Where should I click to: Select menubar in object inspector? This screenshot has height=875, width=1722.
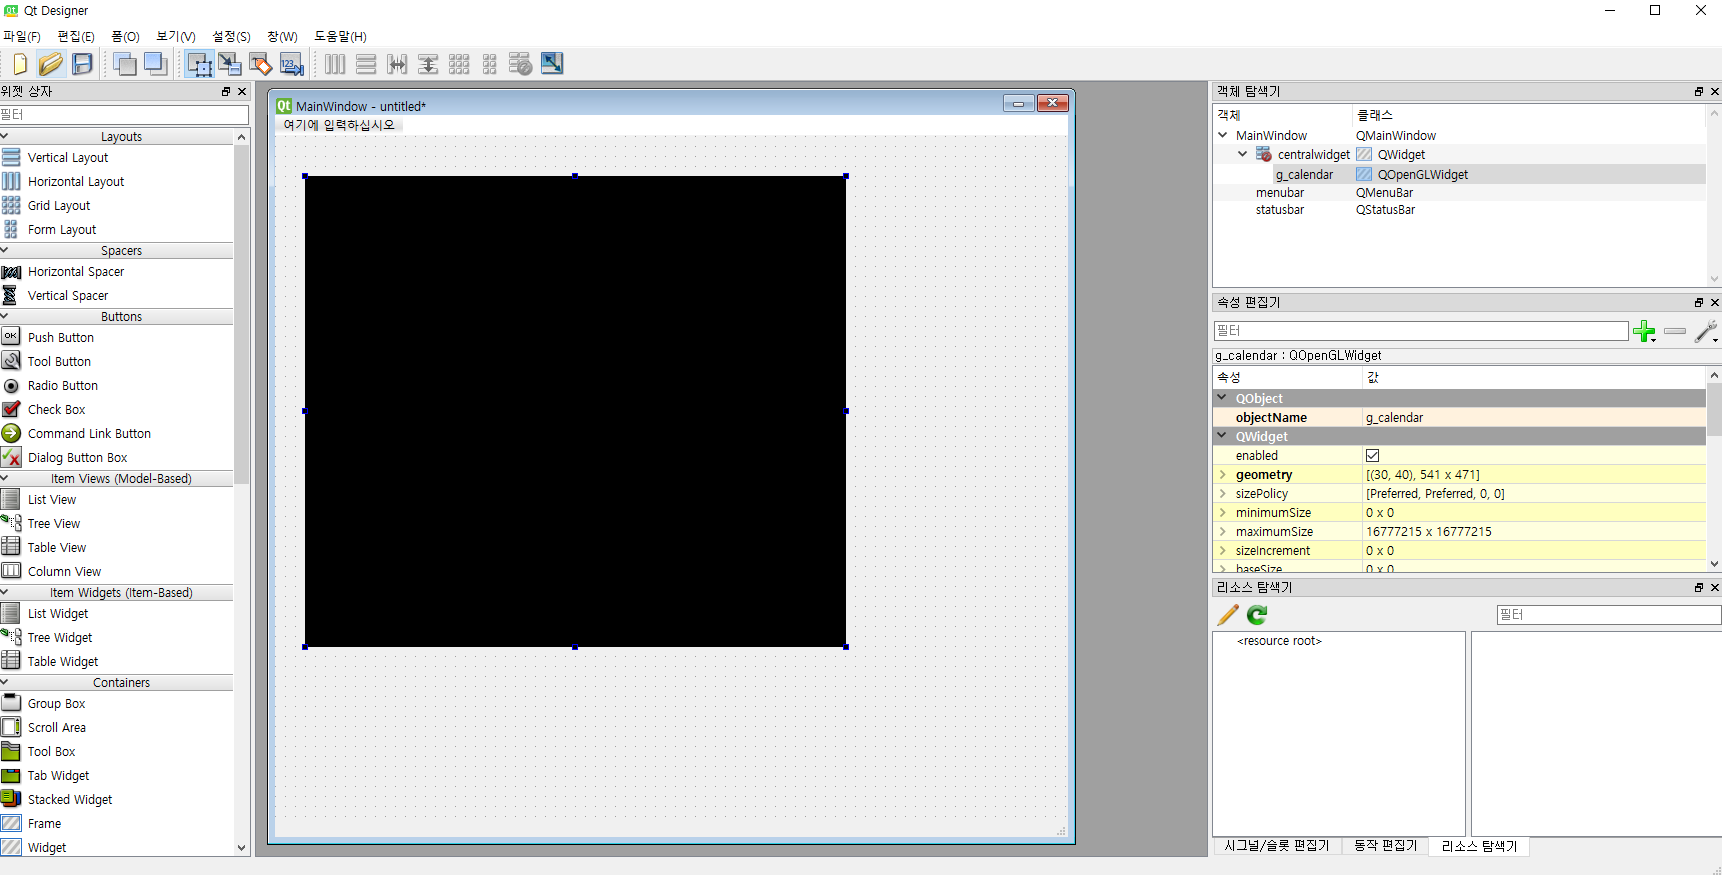pyautogui.click(x=1280, y=193)
